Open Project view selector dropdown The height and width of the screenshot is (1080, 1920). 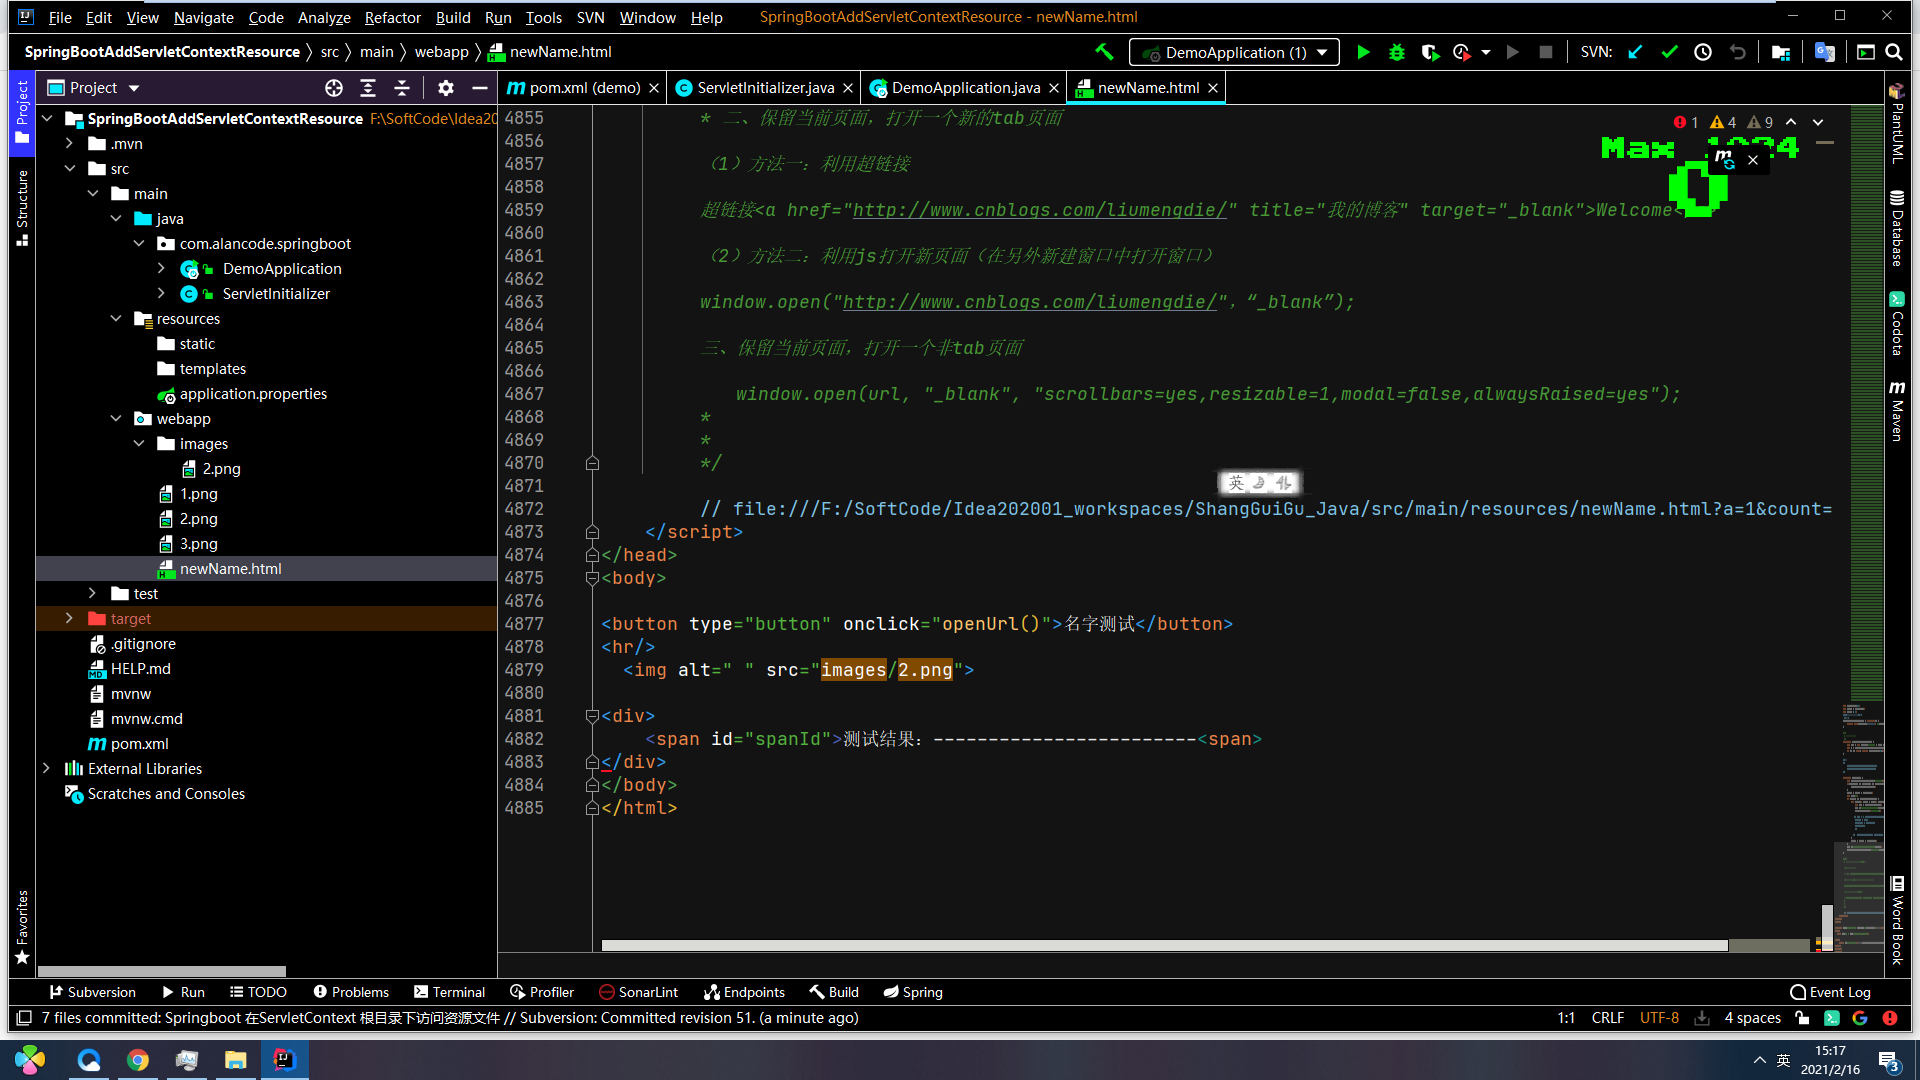(94, 88)
